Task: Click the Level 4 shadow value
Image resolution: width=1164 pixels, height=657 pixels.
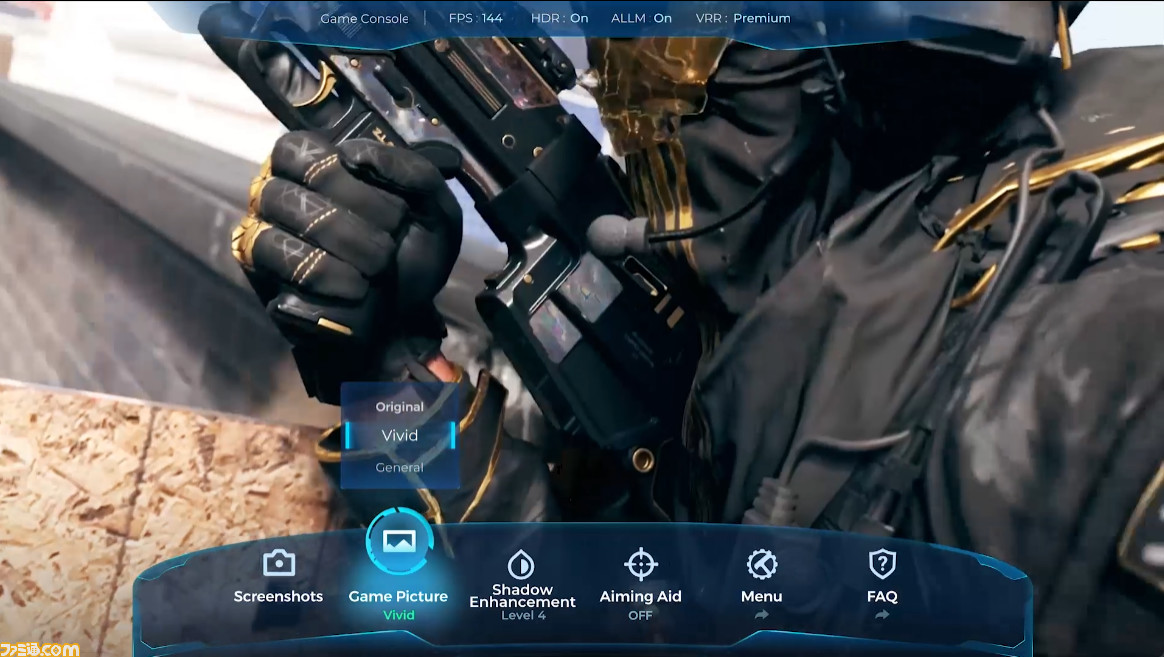Action: 523,615
